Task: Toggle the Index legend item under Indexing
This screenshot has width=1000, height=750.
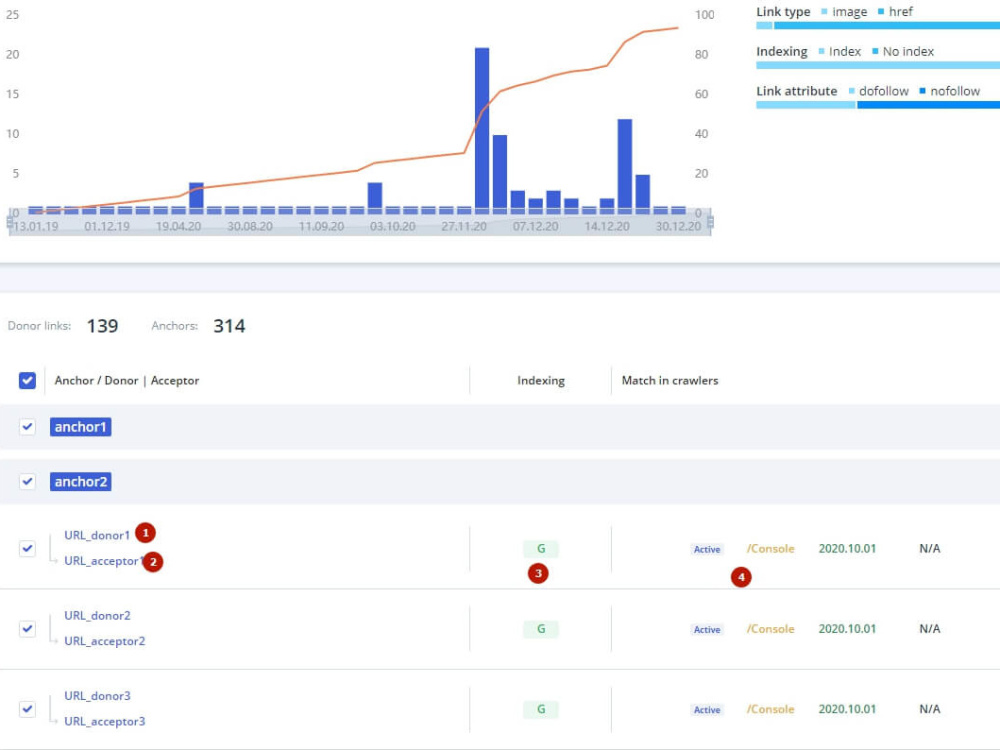Action: (840, 51)
